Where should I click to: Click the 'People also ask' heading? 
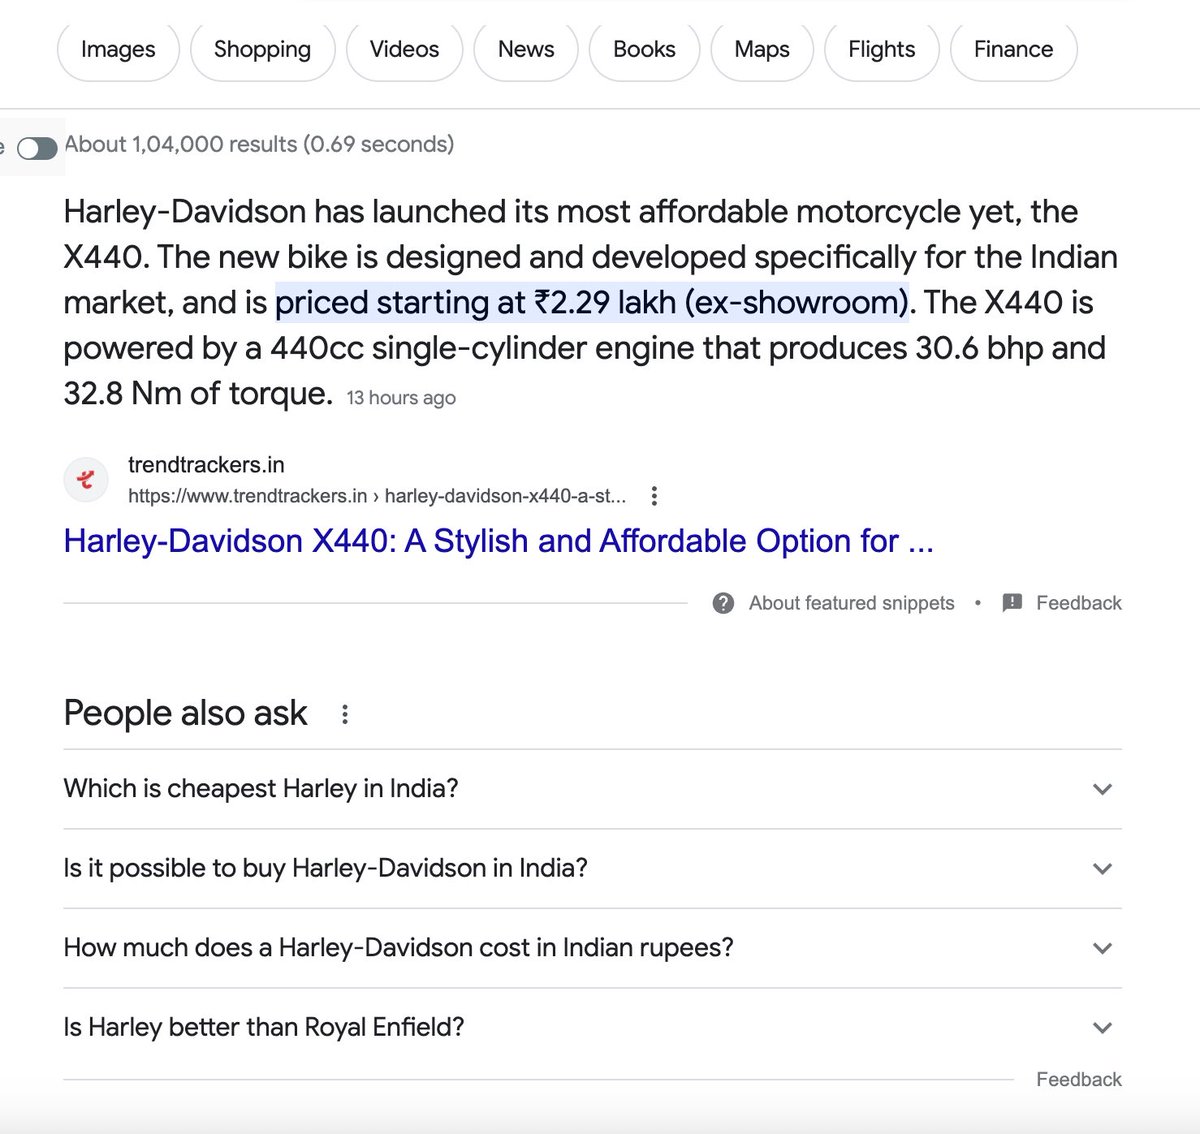tap(185, 713)
